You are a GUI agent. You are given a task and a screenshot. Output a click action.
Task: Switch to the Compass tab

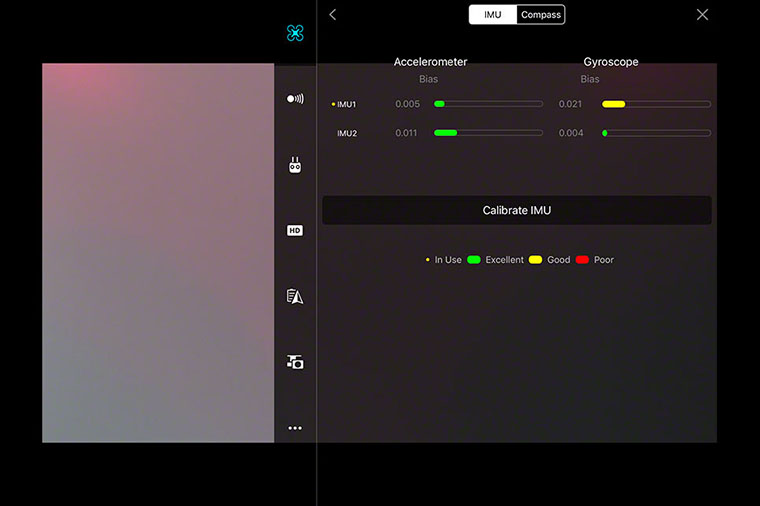click(x=541, y=15)
